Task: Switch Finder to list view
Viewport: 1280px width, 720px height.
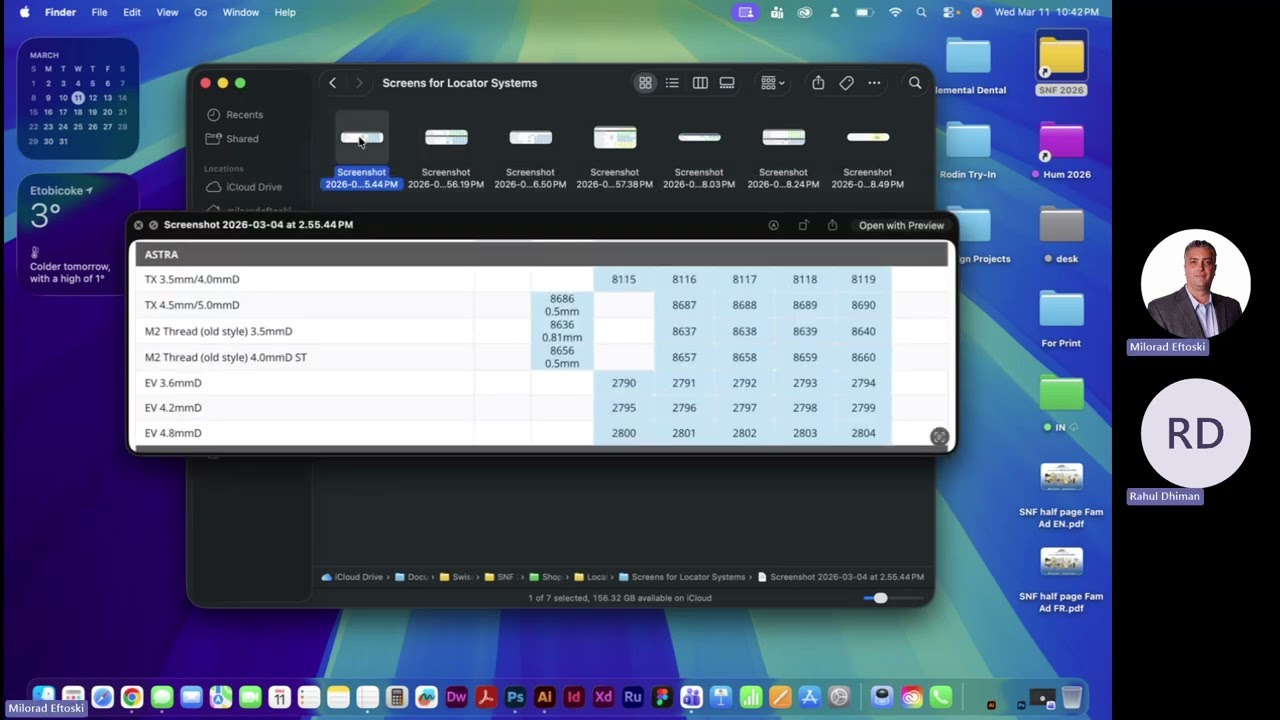Action: (672, 83)
